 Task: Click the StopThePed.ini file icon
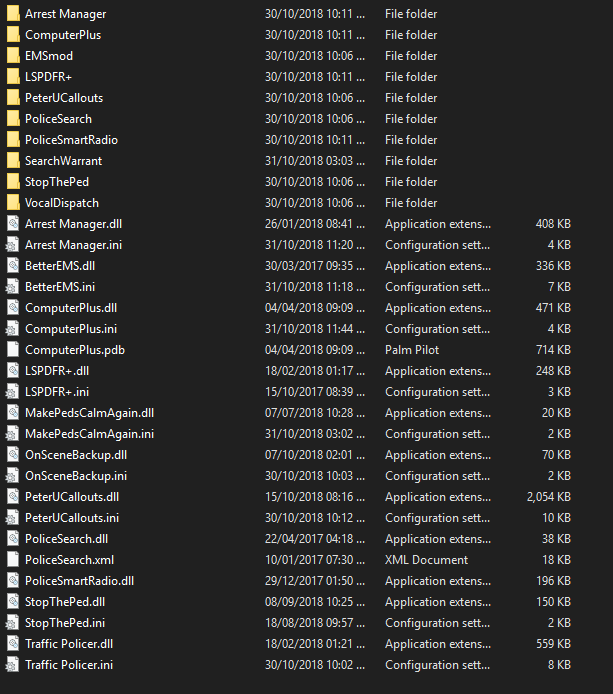coord(12,623)
